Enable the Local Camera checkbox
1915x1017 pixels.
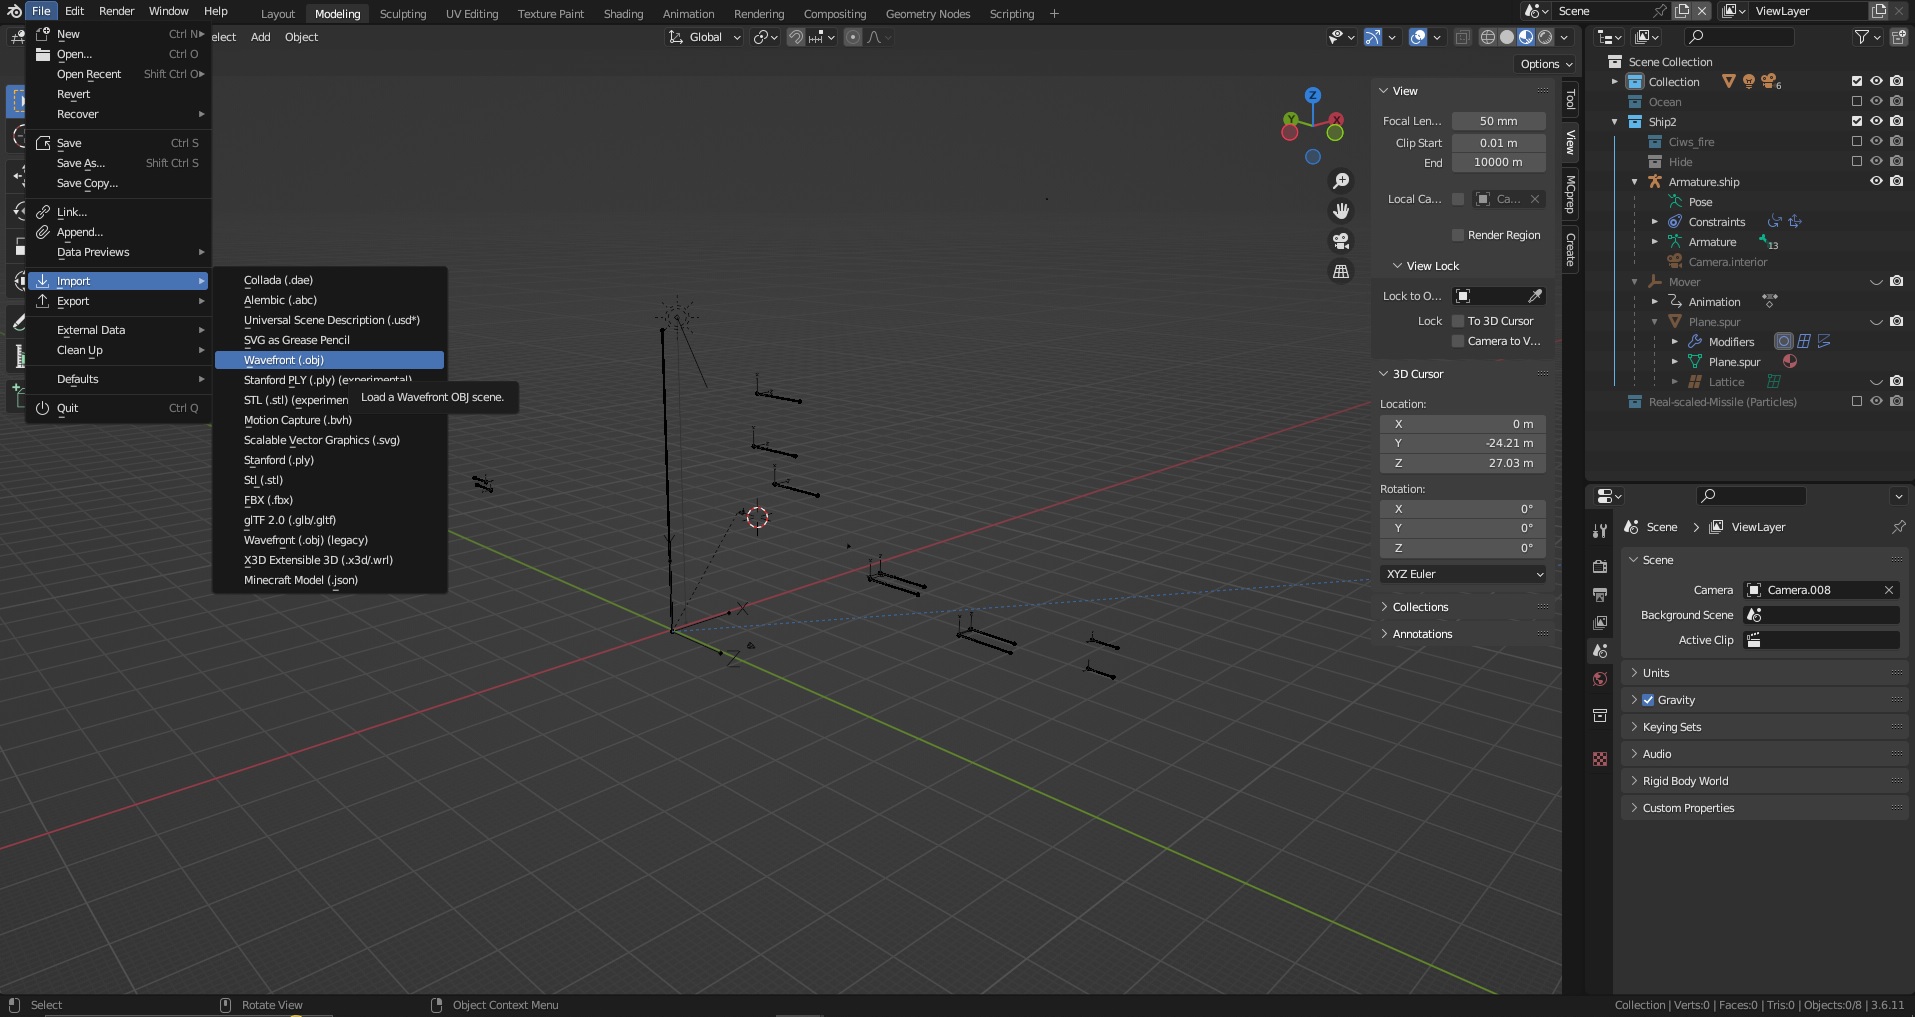[1458, 199]
